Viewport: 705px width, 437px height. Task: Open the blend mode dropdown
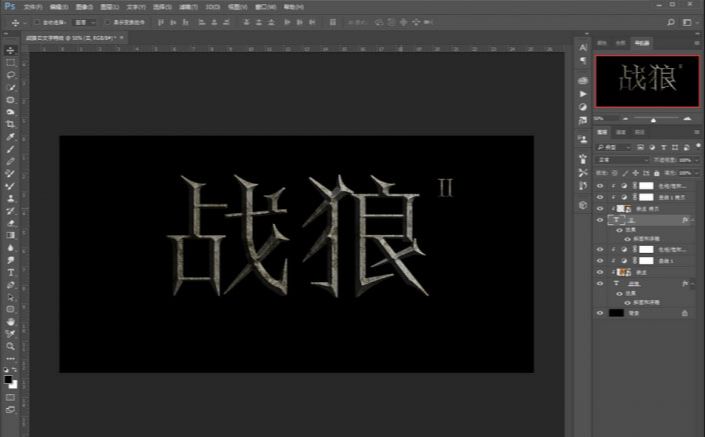[622, 160]
